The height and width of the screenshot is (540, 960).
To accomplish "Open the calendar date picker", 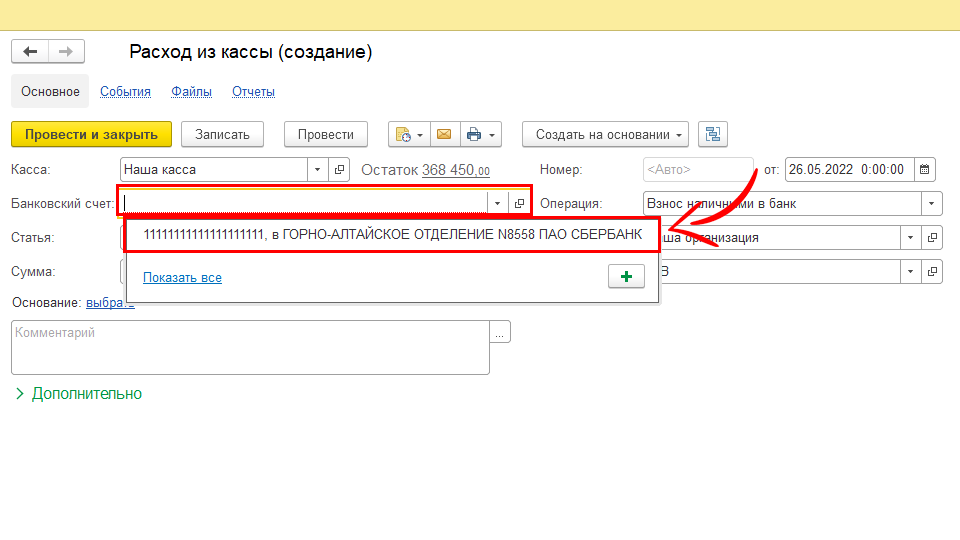I will coord(925,170).
